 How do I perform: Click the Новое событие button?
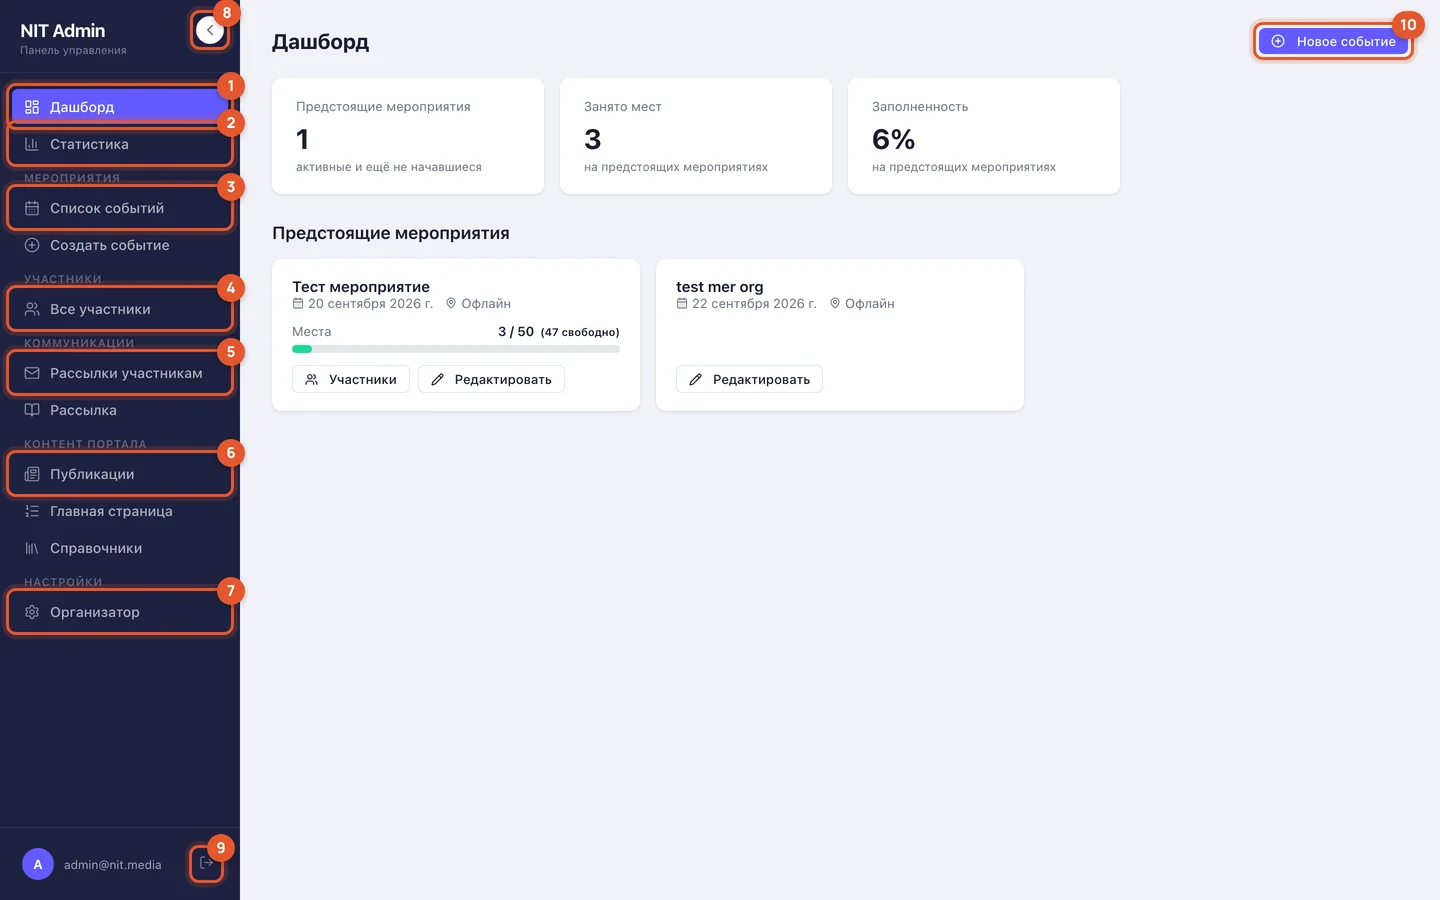tap(1333, 41)
